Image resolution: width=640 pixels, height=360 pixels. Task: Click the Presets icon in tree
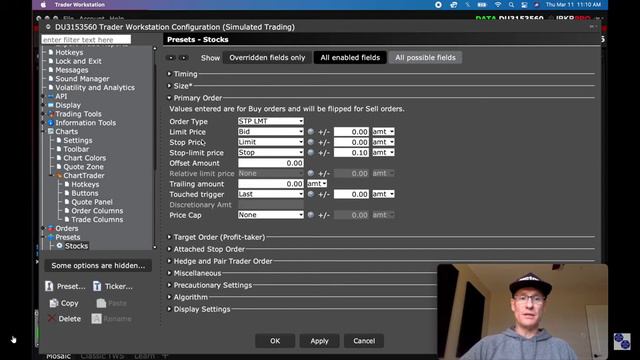51,237
